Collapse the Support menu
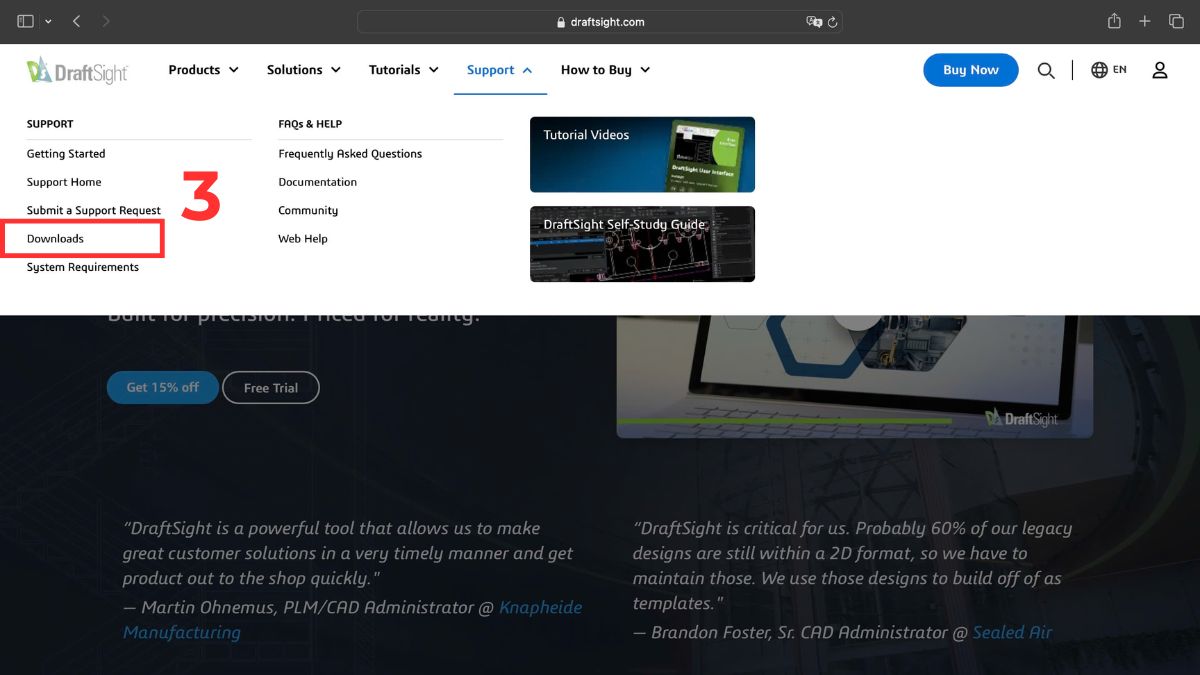This screenshot has height=675, width=1200. (500, 70)
